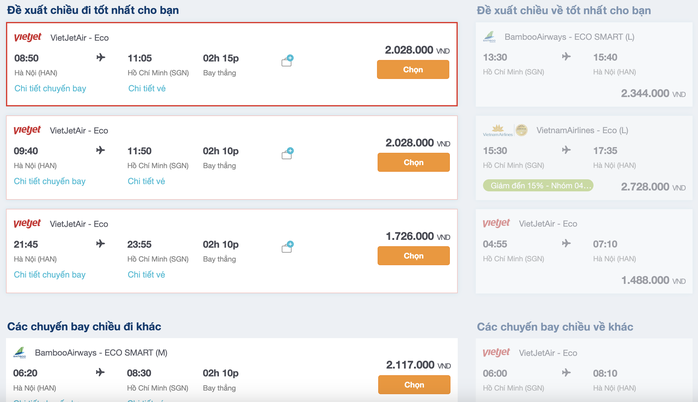Image resolution: width=698 pixels, height=402 pixels.
Task: Select the 06:00 VietJetAir return flight
Action: pos(584,370)
